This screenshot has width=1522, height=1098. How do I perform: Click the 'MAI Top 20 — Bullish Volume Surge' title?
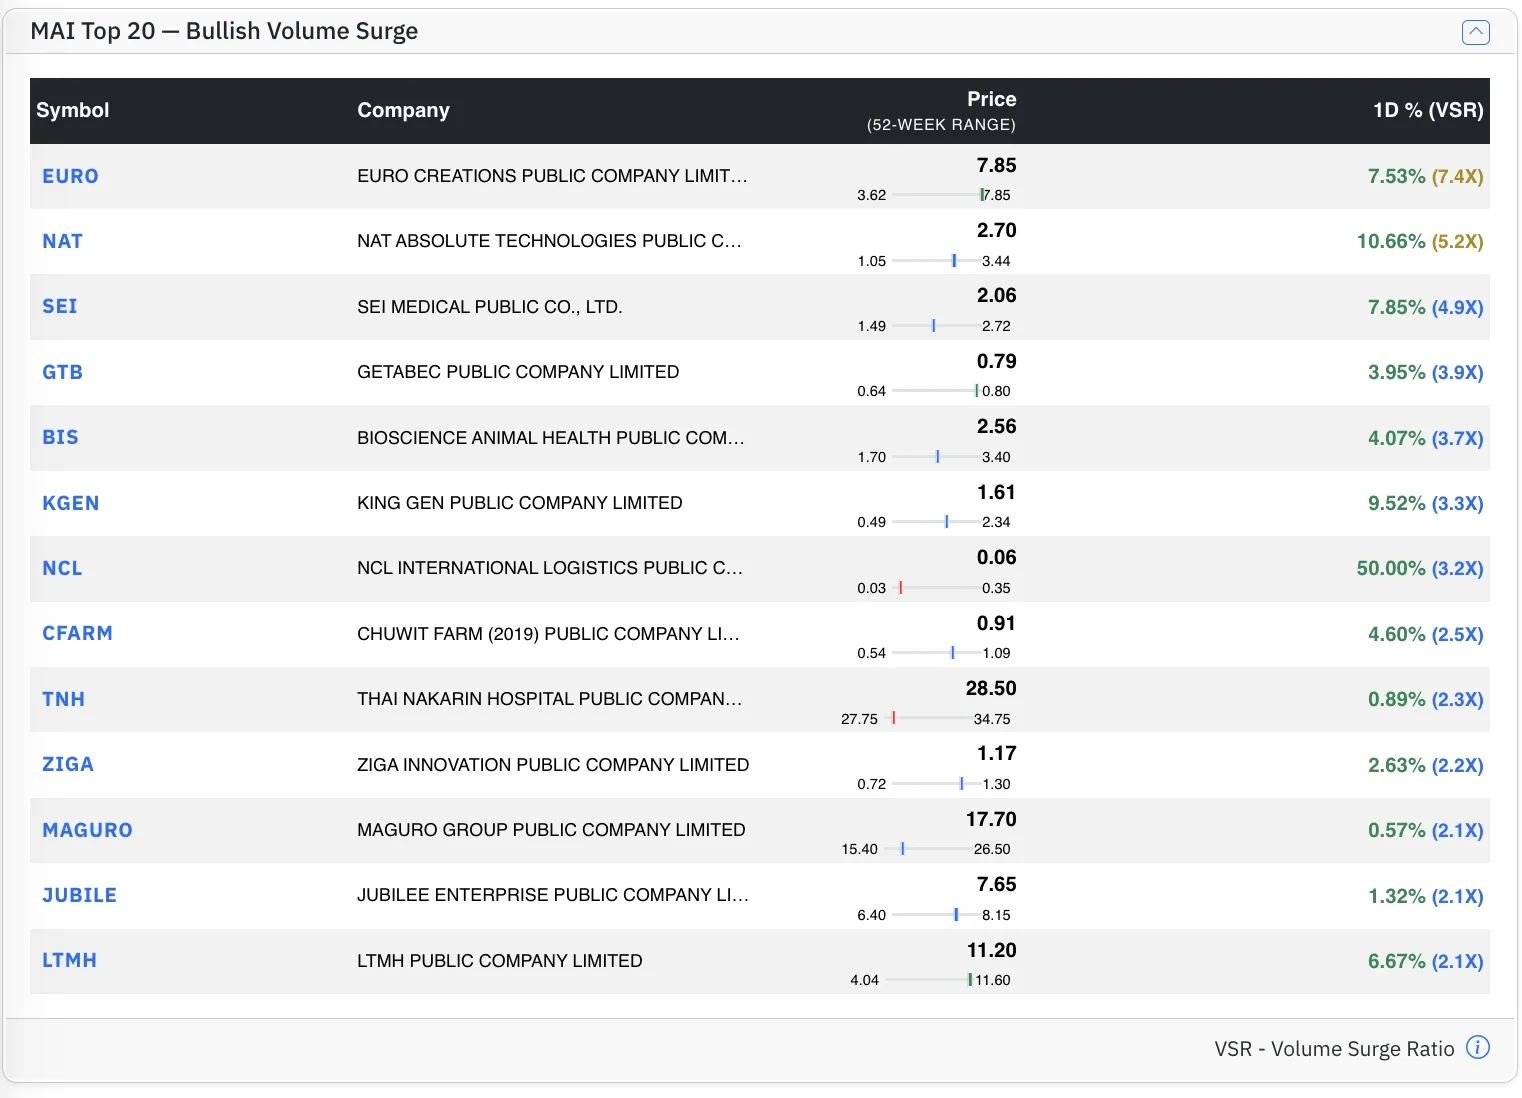coord(224,31)
